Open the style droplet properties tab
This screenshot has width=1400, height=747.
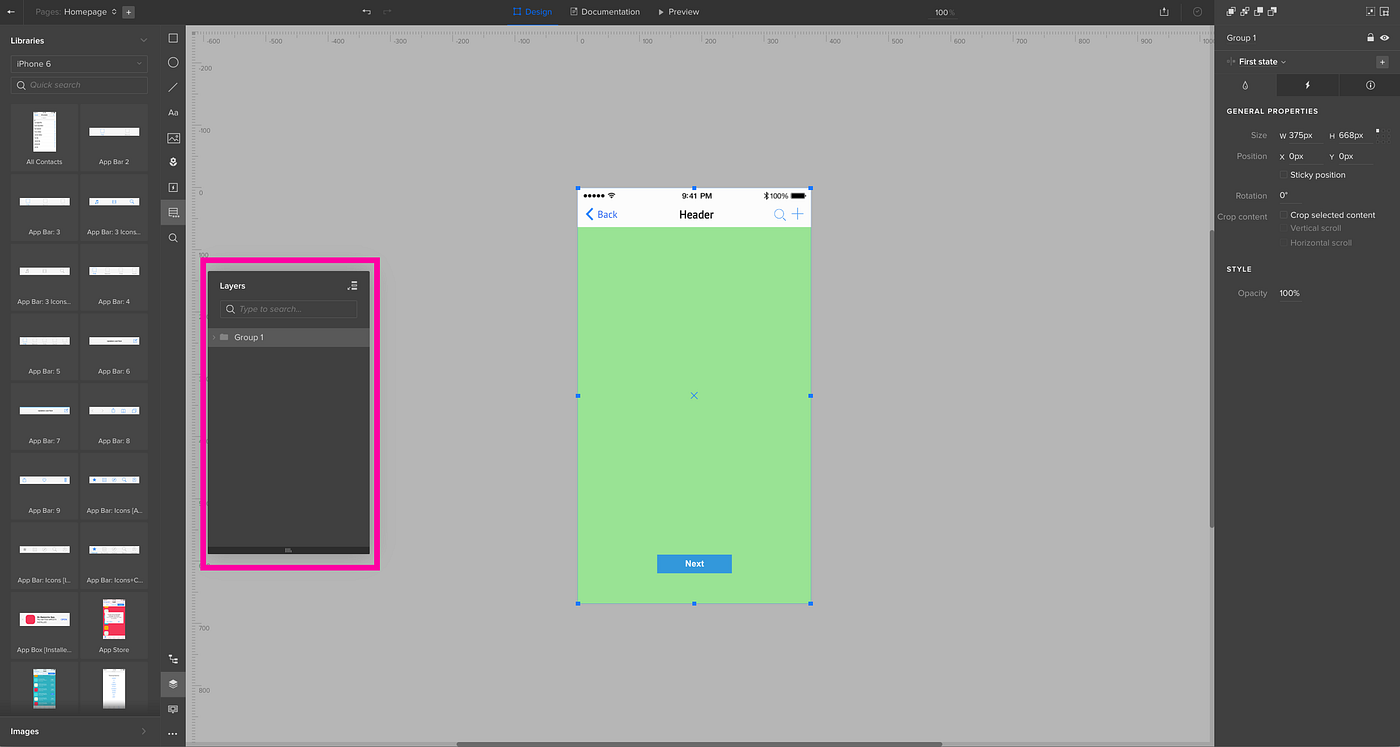coord(1245,86)
